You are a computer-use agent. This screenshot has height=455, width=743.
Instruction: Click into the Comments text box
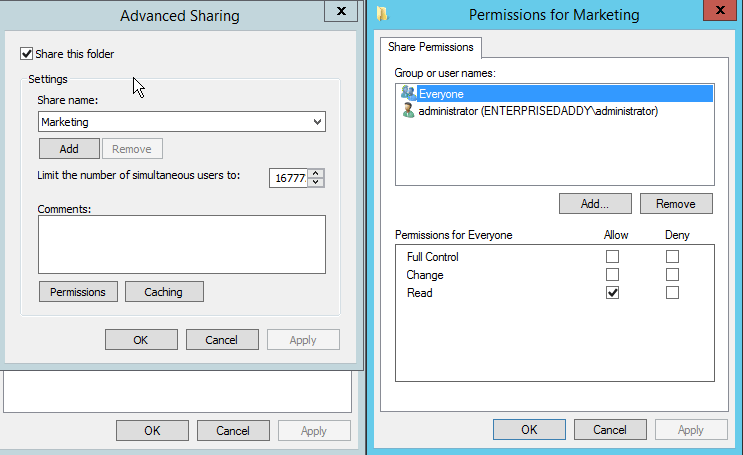[182, 244]
